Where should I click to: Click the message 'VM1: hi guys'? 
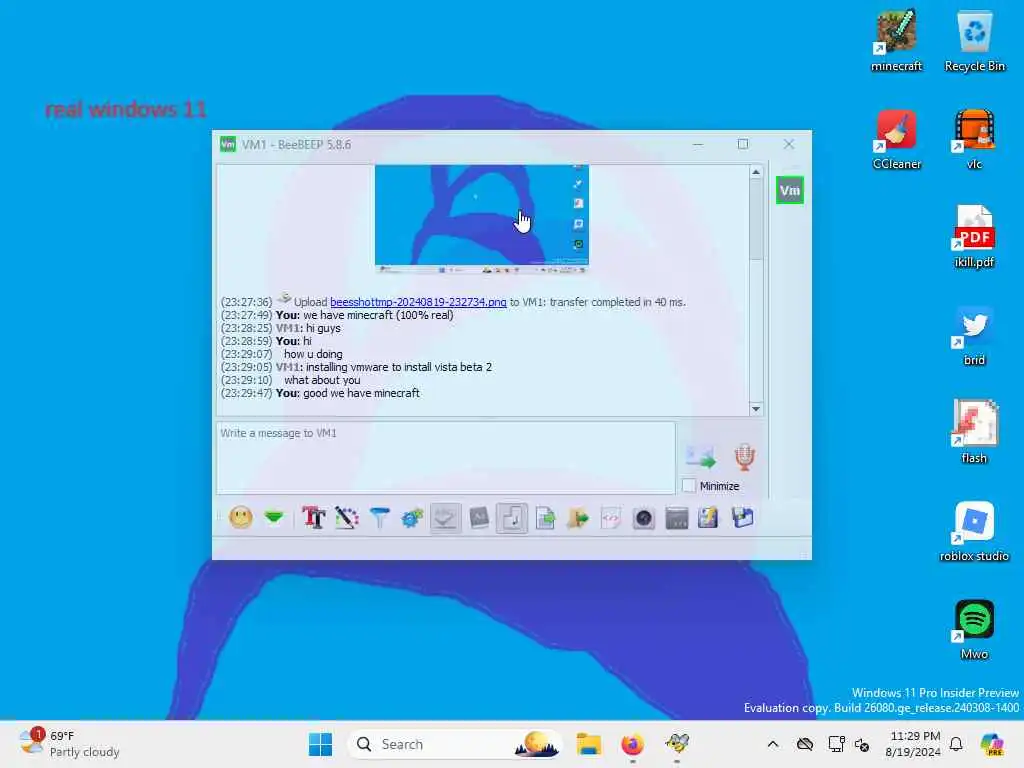coord(308,328)
